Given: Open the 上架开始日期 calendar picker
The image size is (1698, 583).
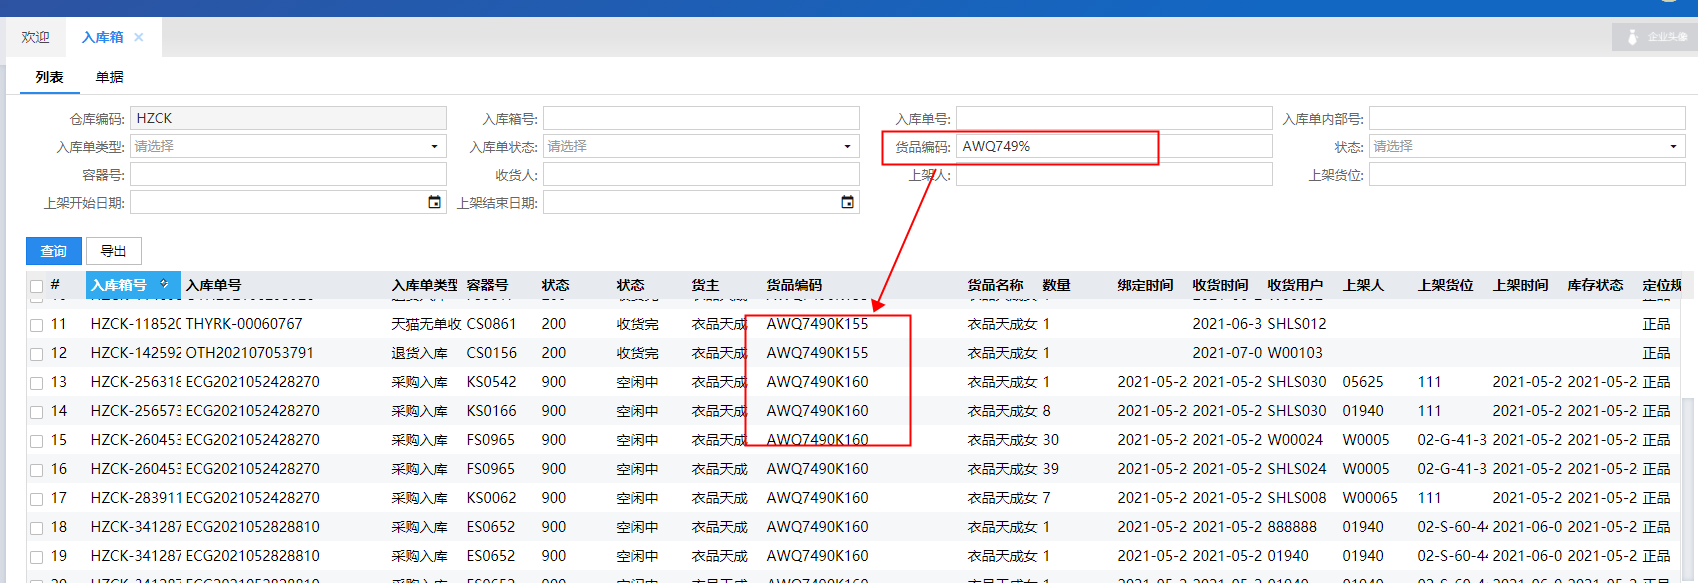Looking at the screenshot, I should point(434,202).
